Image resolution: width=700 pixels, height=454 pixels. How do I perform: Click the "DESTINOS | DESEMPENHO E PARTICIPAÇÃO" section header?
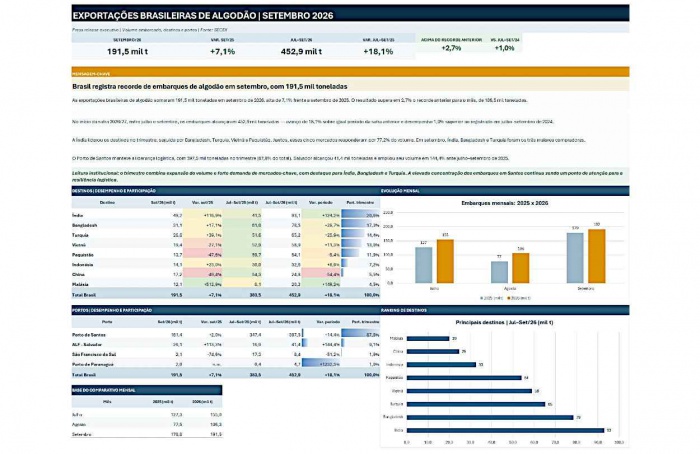click(225, 191)
